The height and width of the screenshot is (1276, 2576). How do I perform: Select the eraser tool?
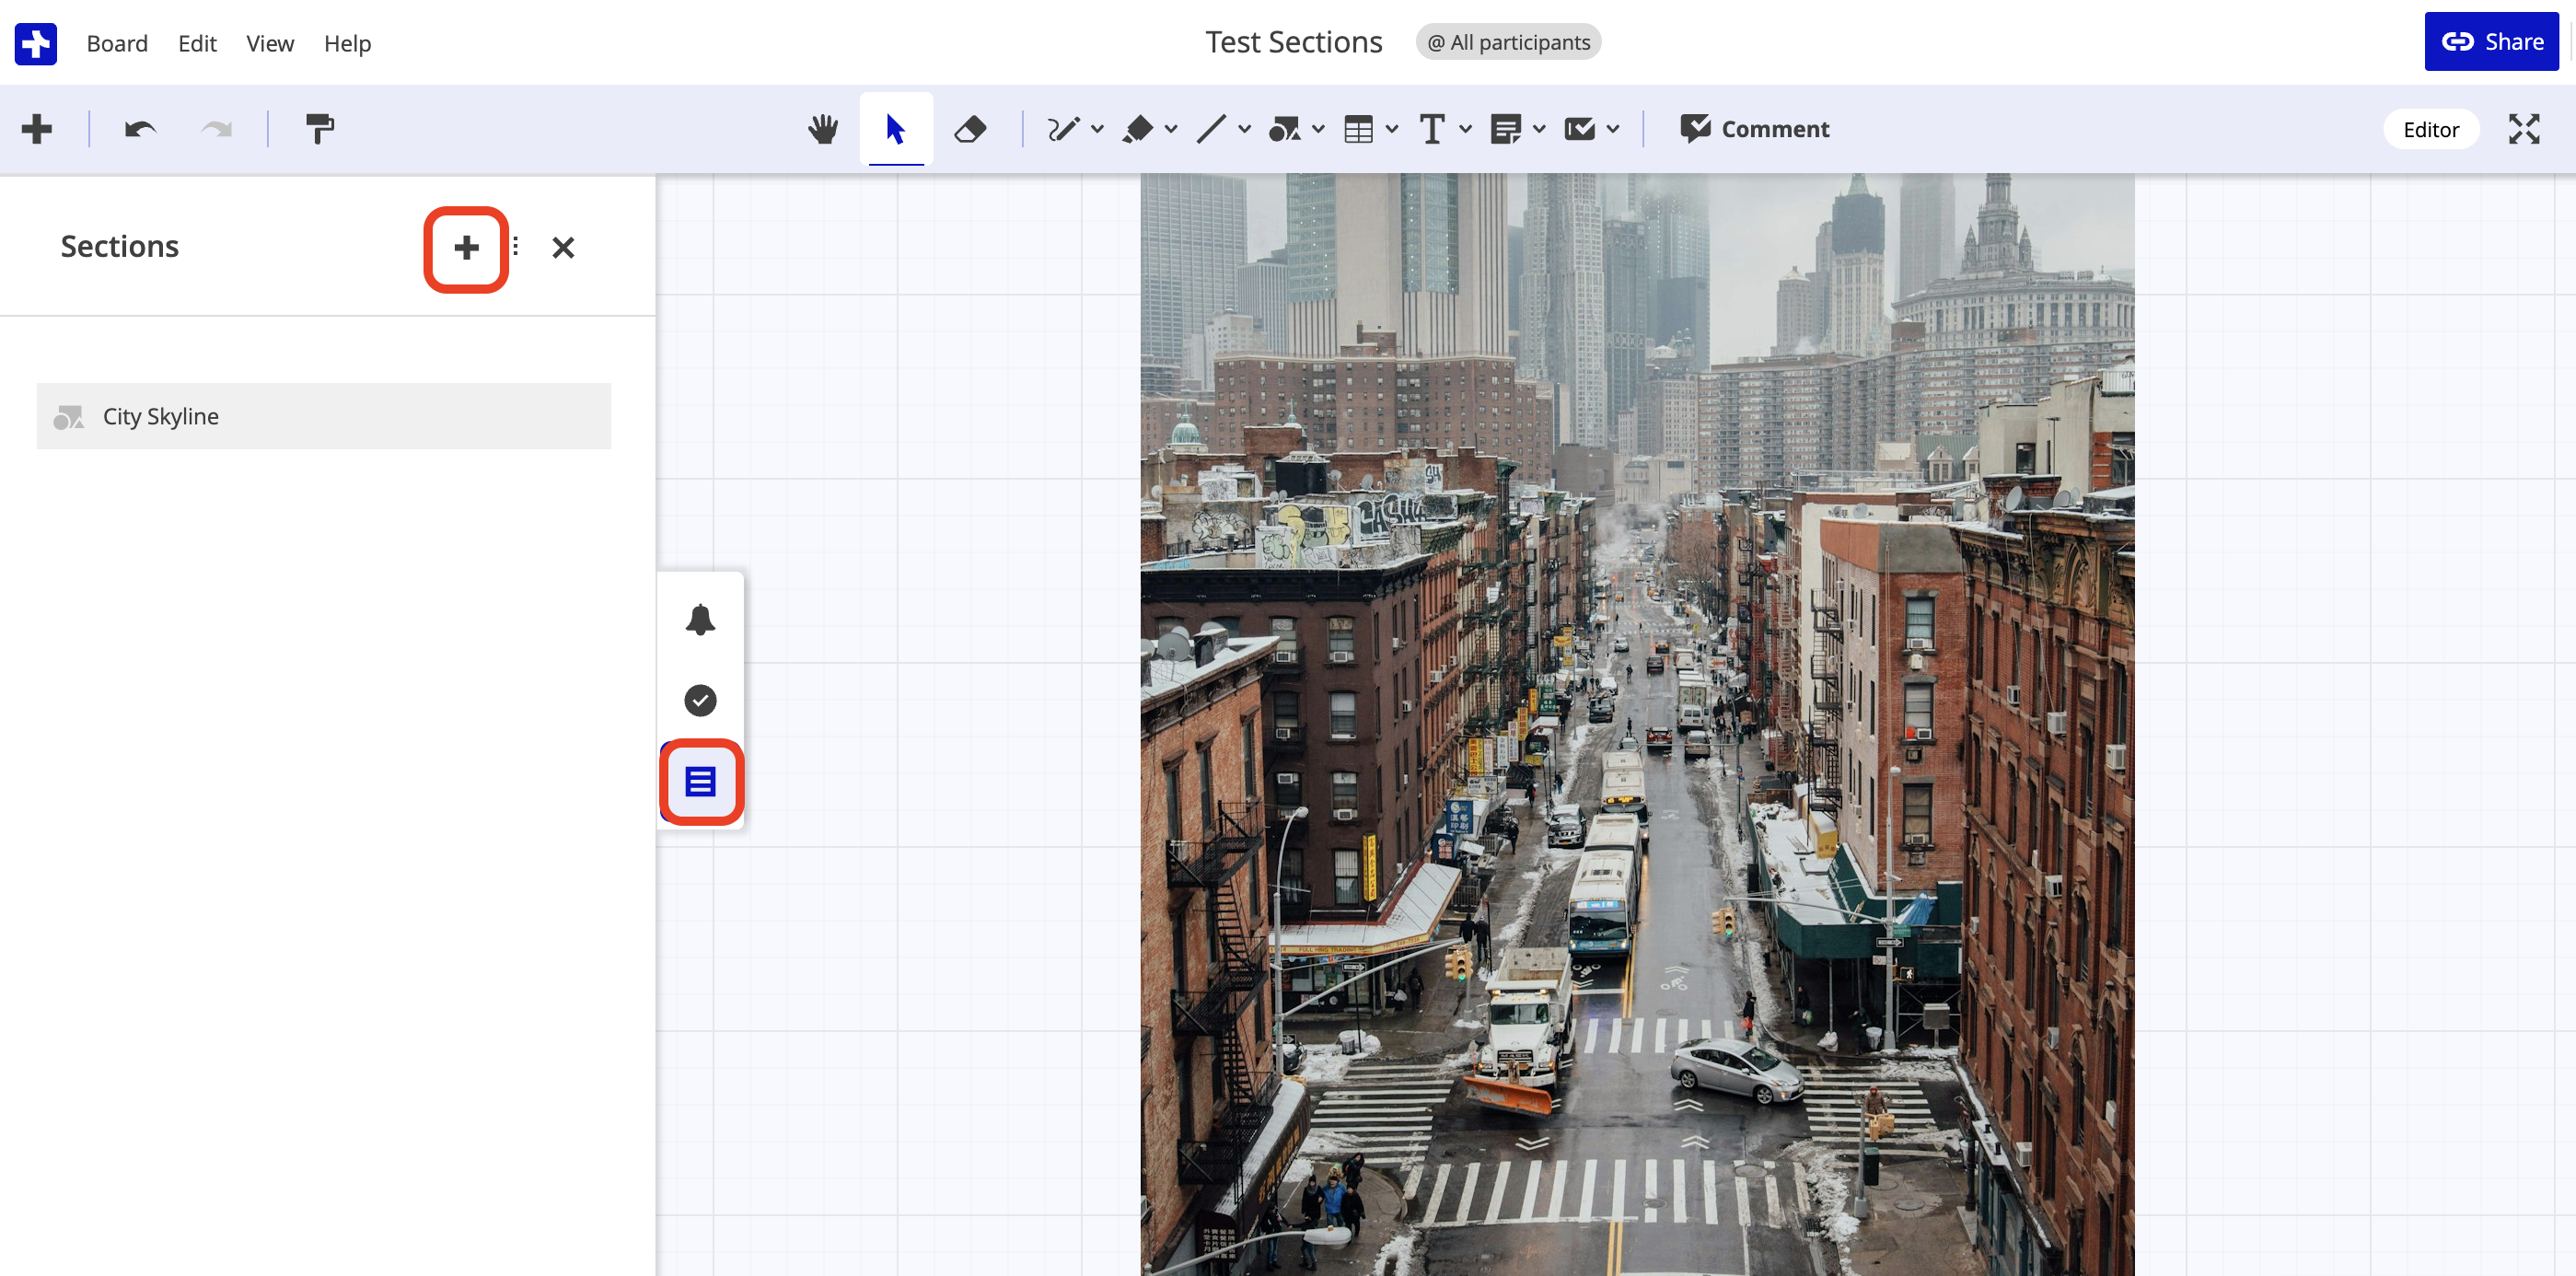(969, 129)
